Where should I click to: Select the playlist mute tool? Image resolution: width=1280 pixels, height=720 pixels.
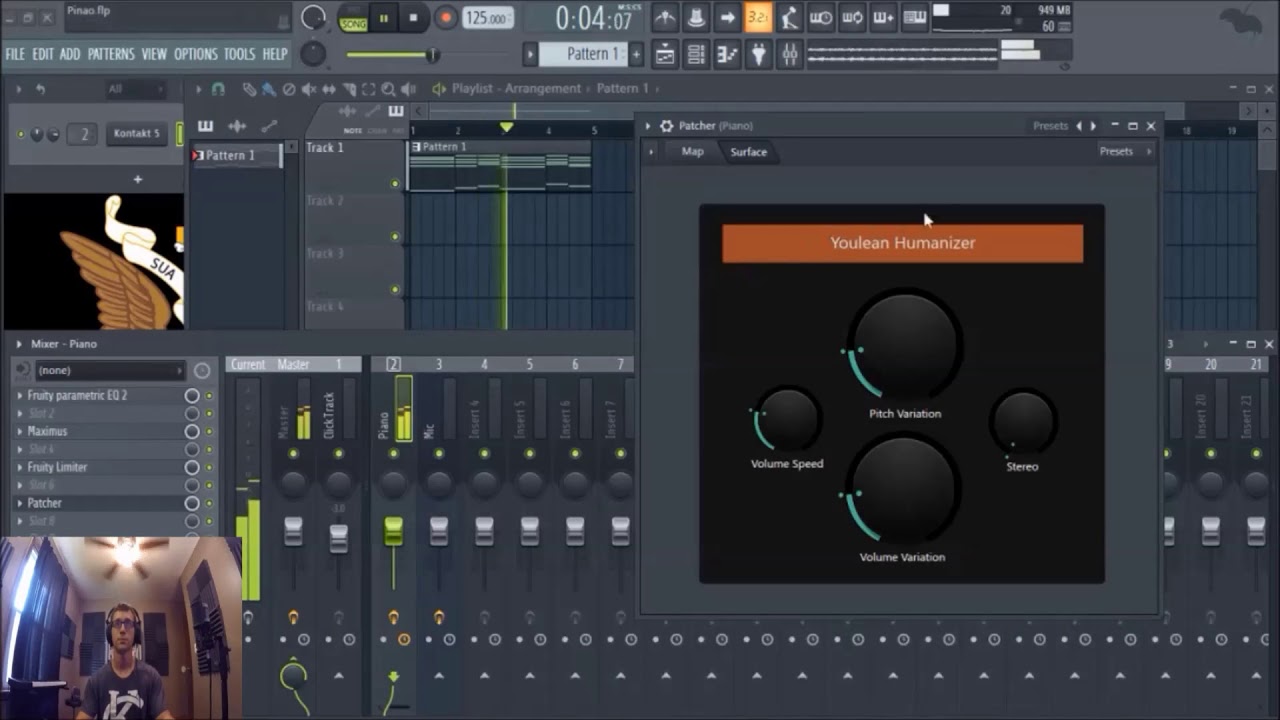click(309, 89)
